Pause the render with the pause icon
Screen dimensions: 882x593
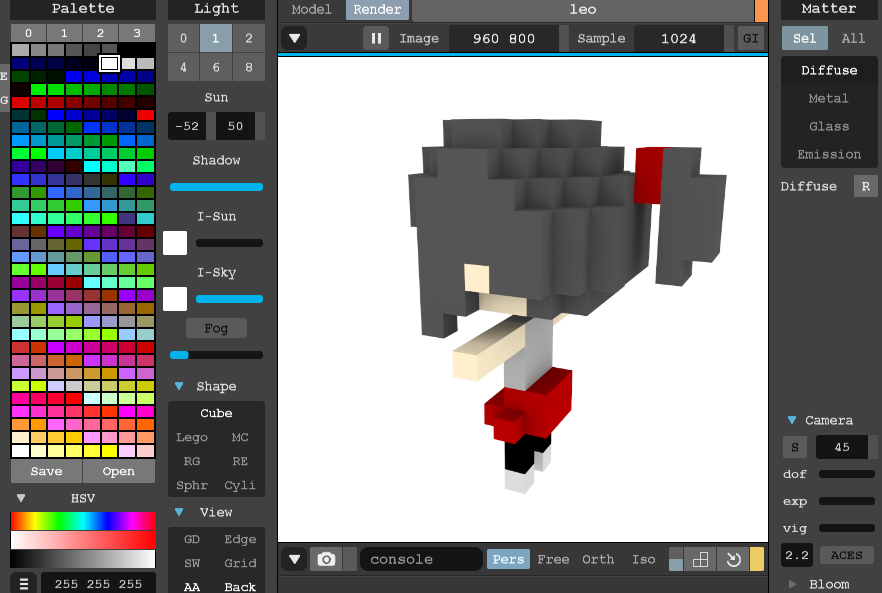point(376,38)
